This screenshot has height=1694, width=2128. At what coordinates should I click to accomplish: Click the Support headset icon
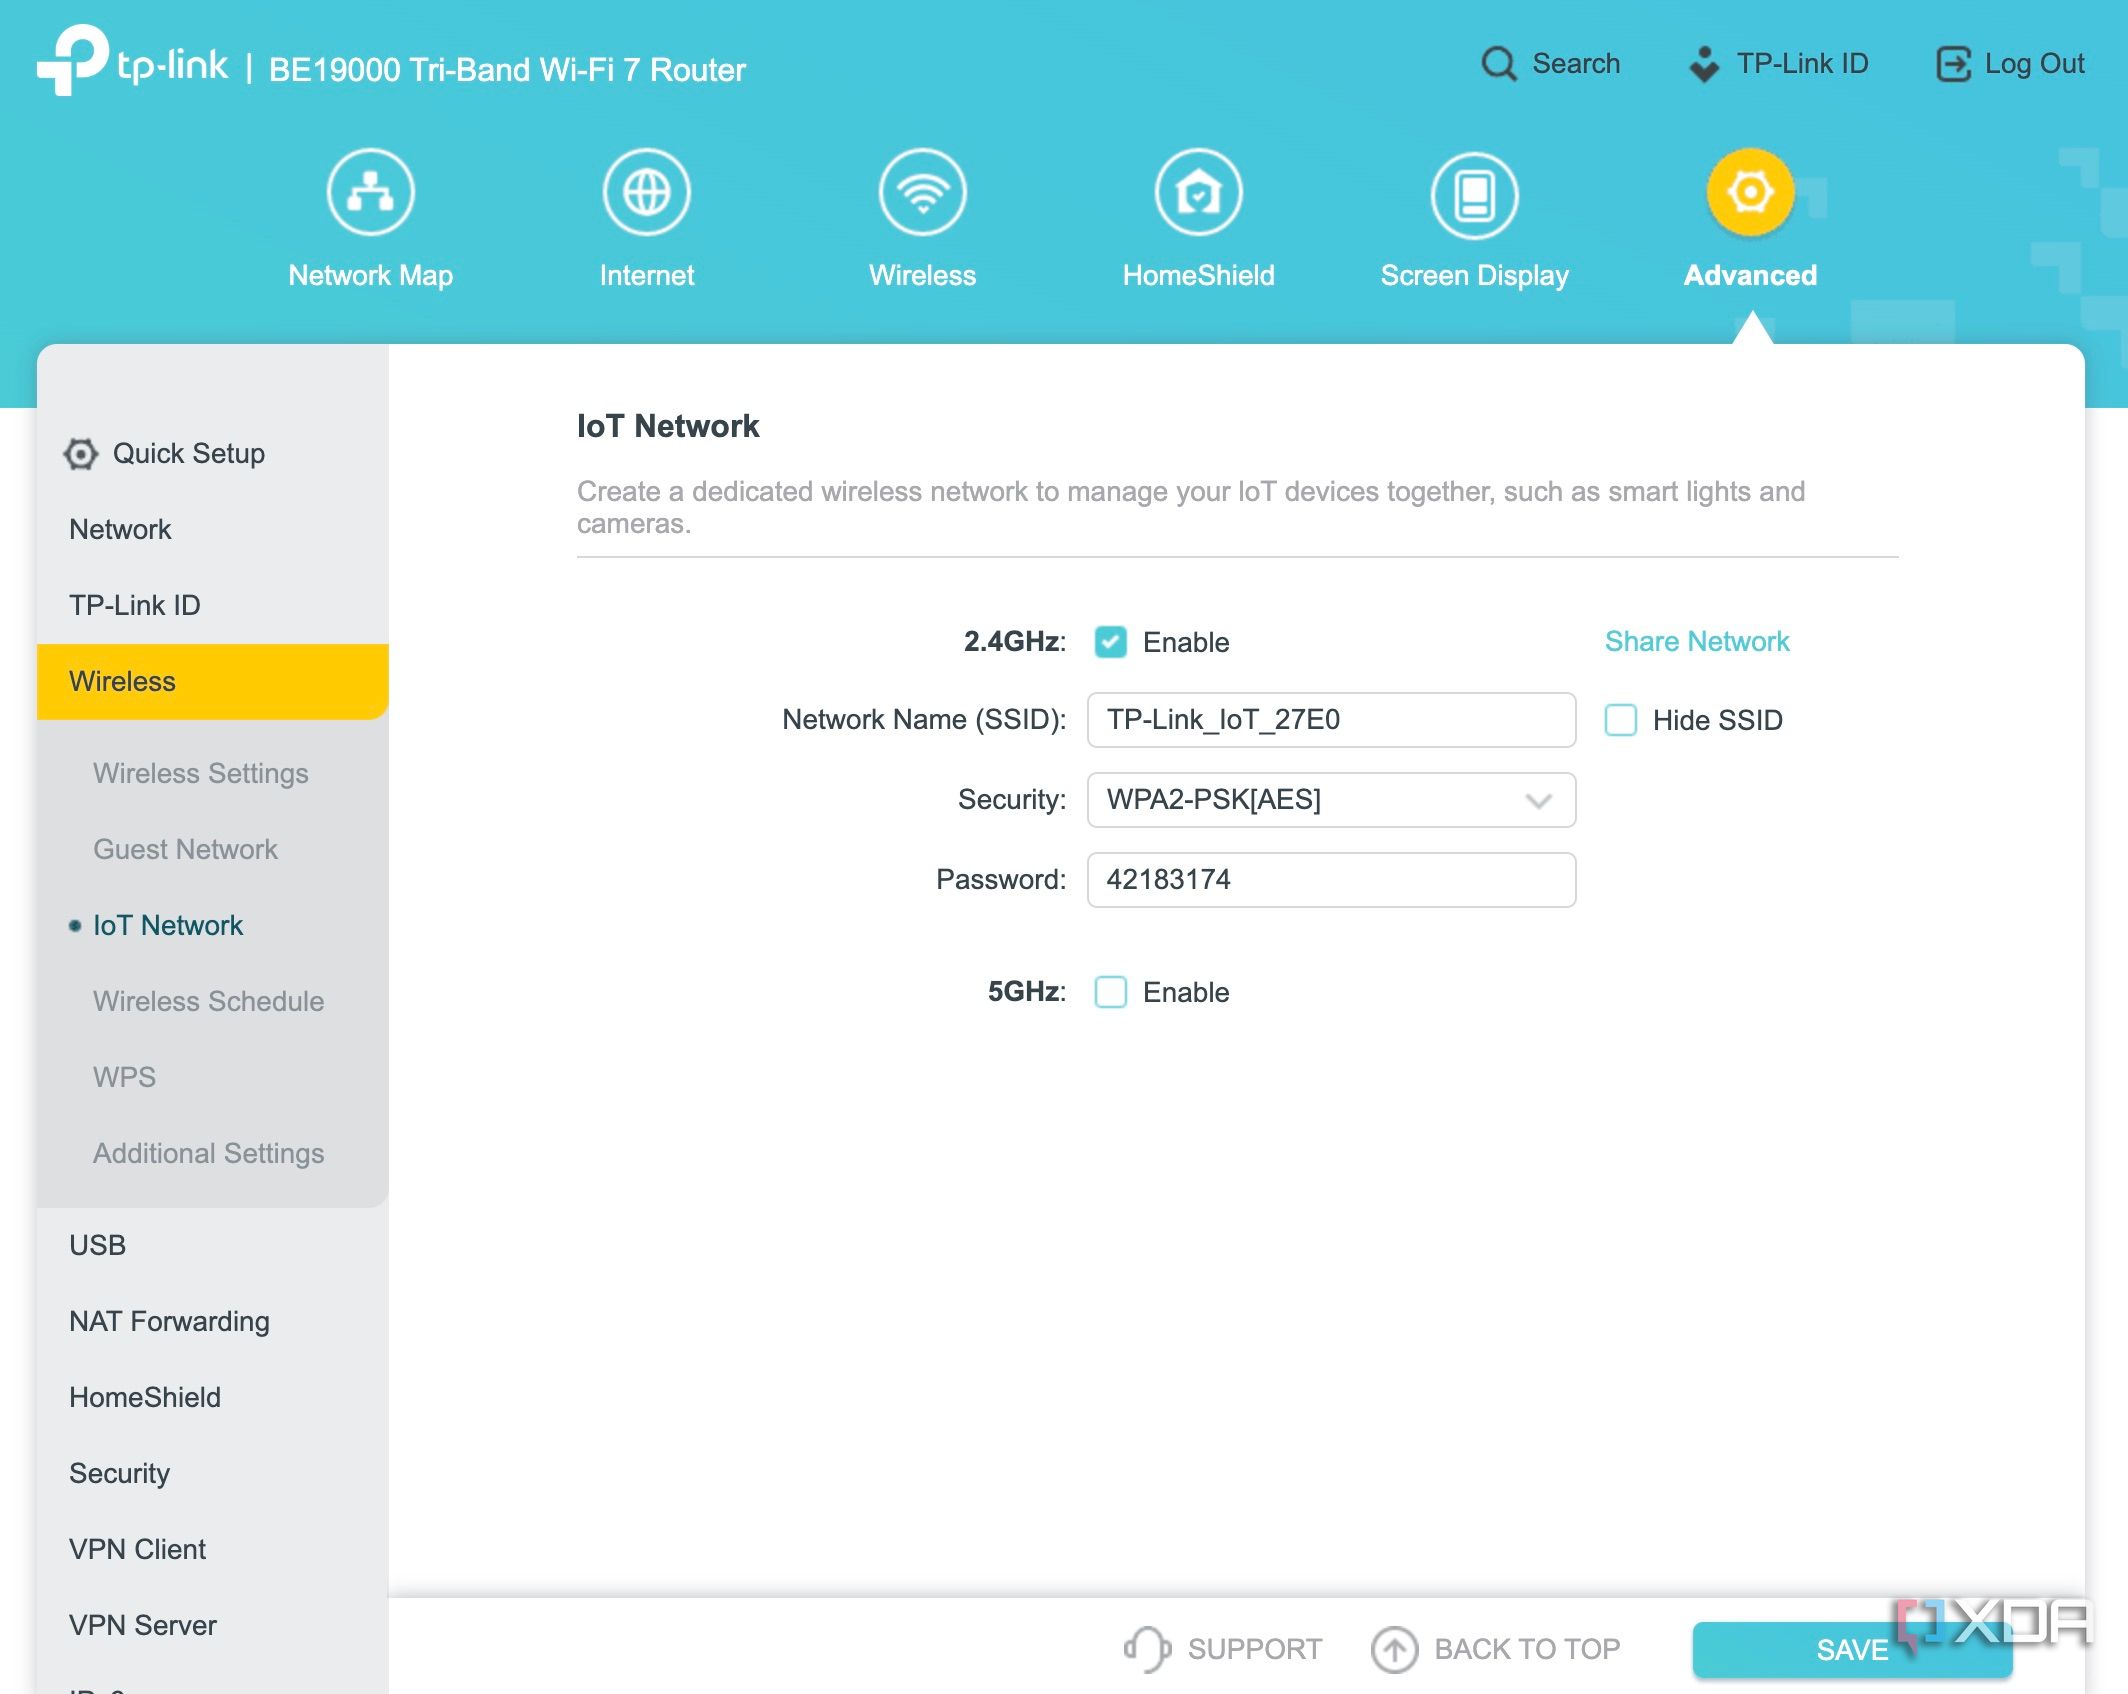point(1146,1648)
